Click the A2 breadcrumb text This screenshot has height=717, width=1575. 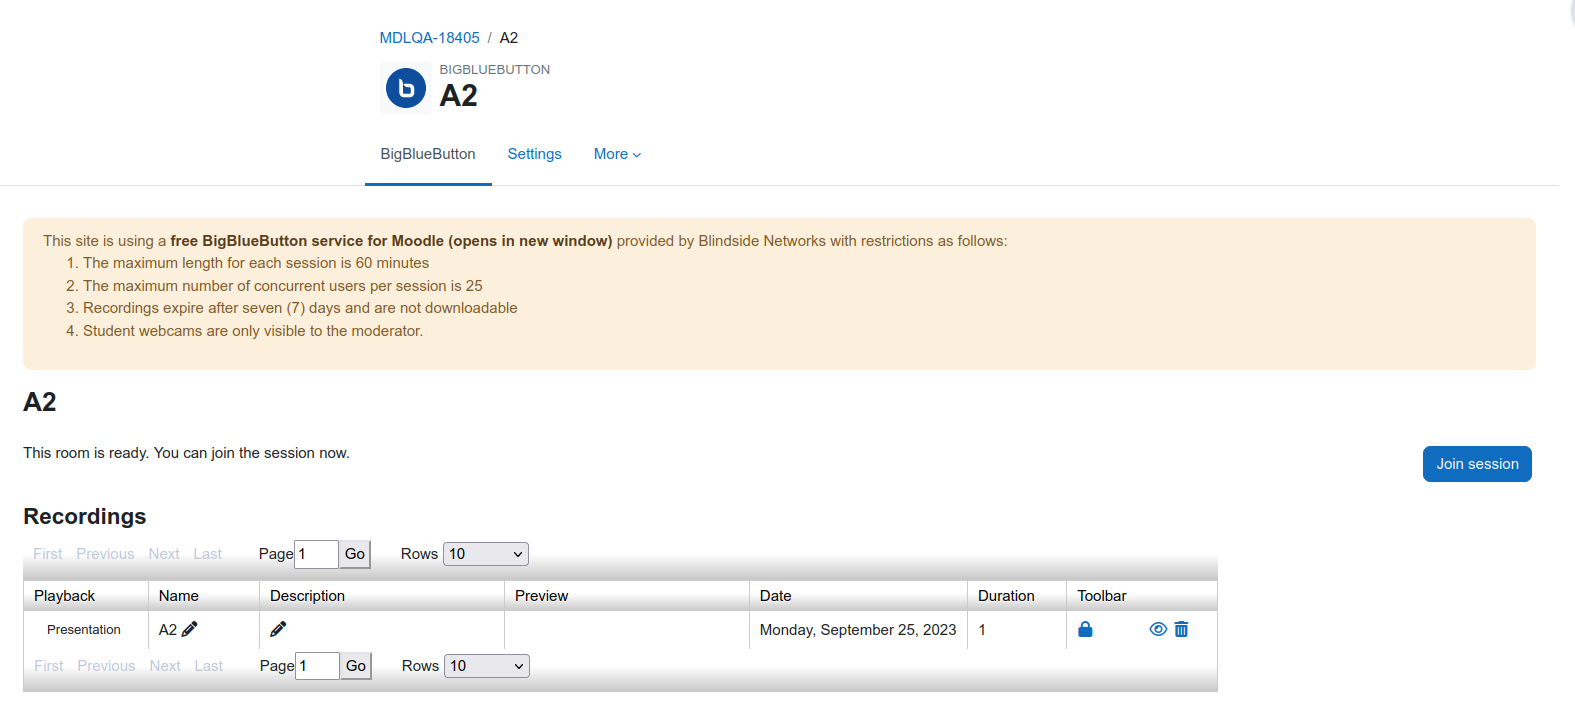509,38
